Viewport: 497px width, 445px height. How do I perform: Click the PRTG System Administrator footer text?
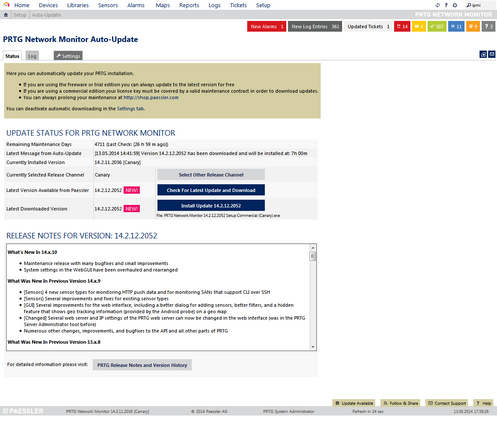tap(289, 411)
